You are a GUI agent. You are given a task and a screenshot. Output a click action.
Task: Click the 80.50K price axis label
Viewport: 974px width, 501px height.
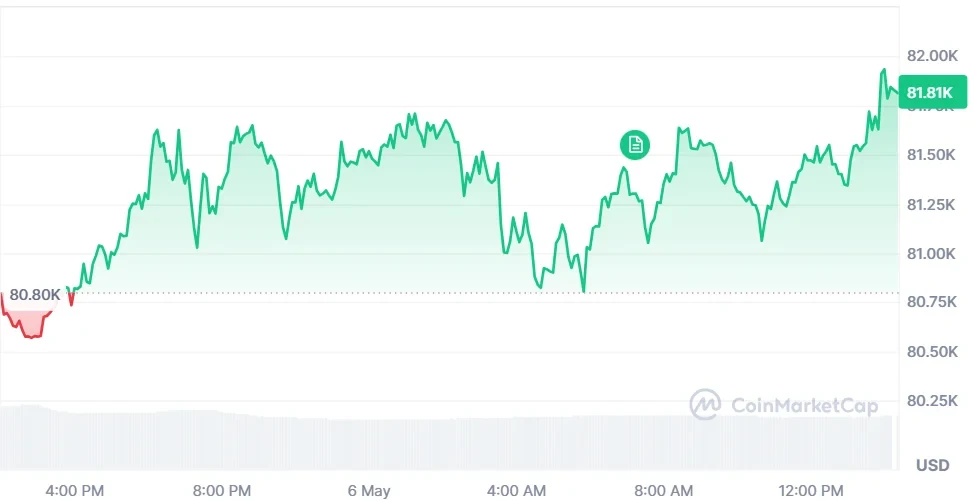point(931,352)
